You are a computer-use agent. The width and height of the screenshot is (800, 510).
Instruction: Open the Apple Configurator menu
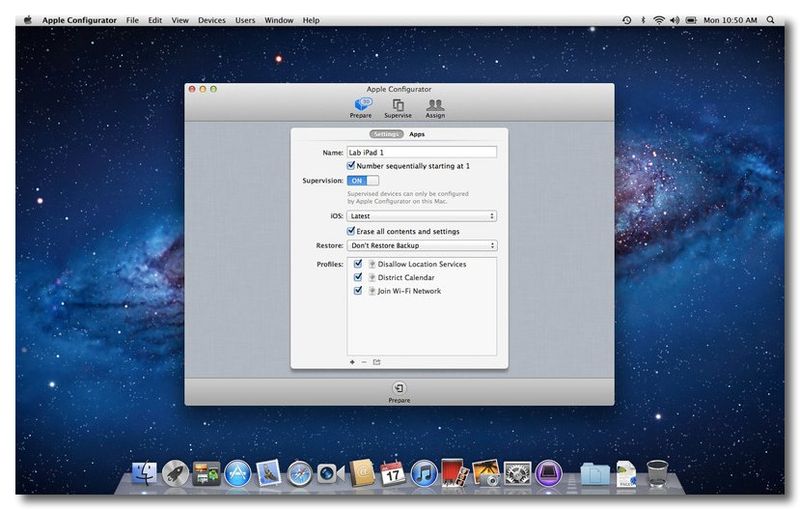[79, 20]
